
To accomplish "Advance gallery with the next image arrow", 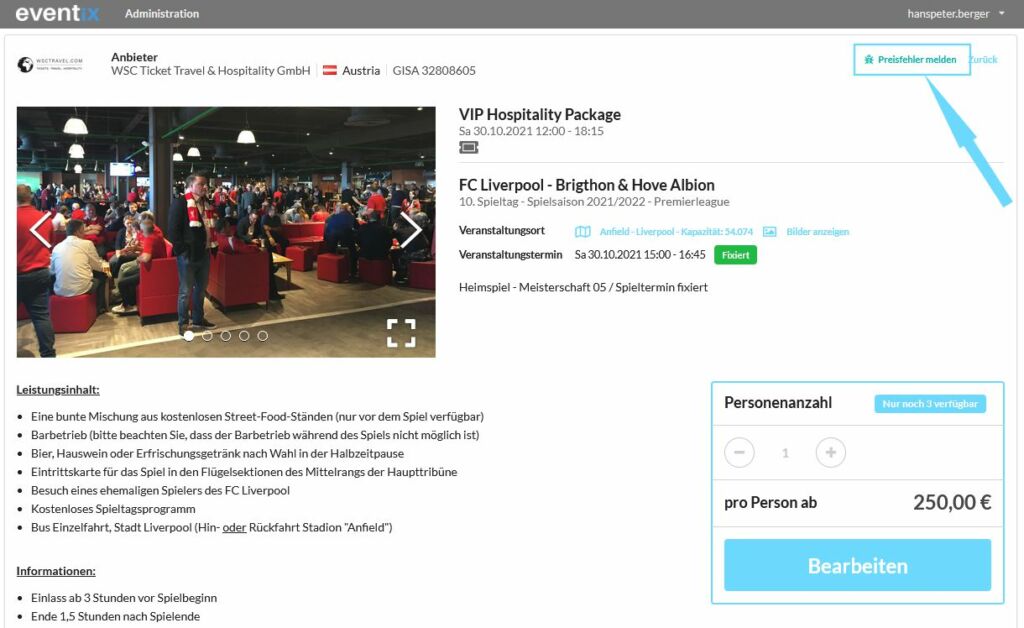I will point(411,229).
